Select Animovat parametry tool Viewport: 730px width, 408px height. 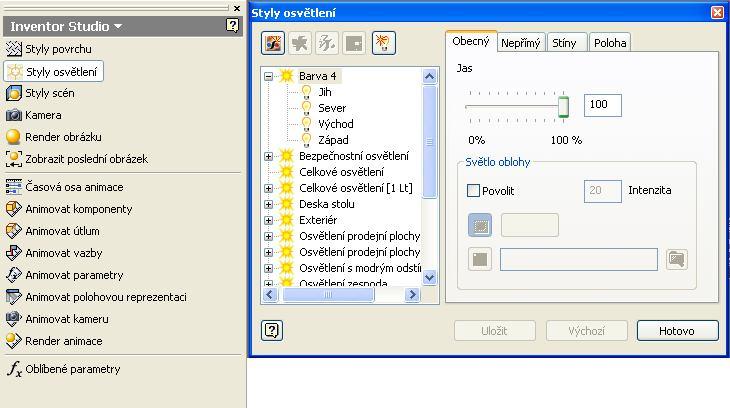pos(64,275)
